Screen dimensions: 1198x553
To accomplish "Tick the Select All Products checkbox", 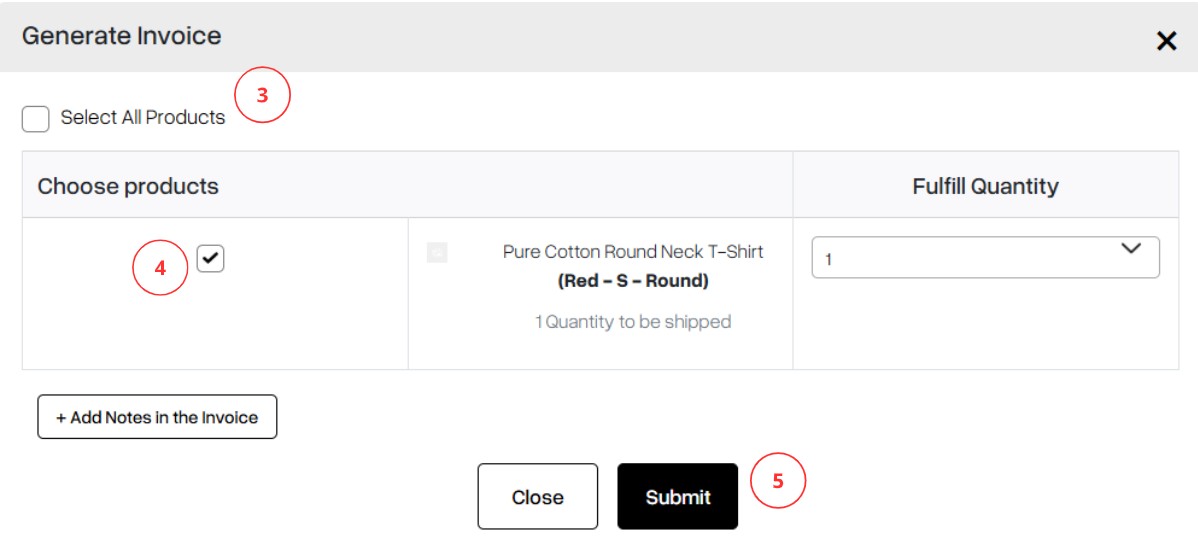I will (x=36, y=118).
